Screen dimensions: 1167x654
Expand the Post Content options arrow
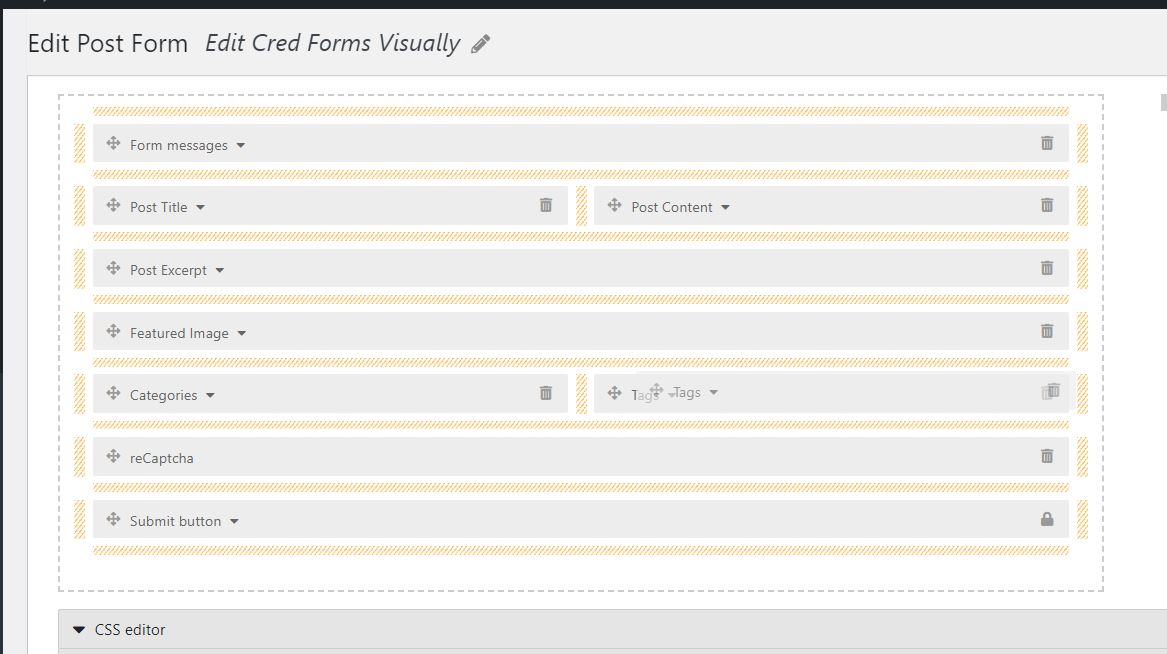(x=725, y=208)
